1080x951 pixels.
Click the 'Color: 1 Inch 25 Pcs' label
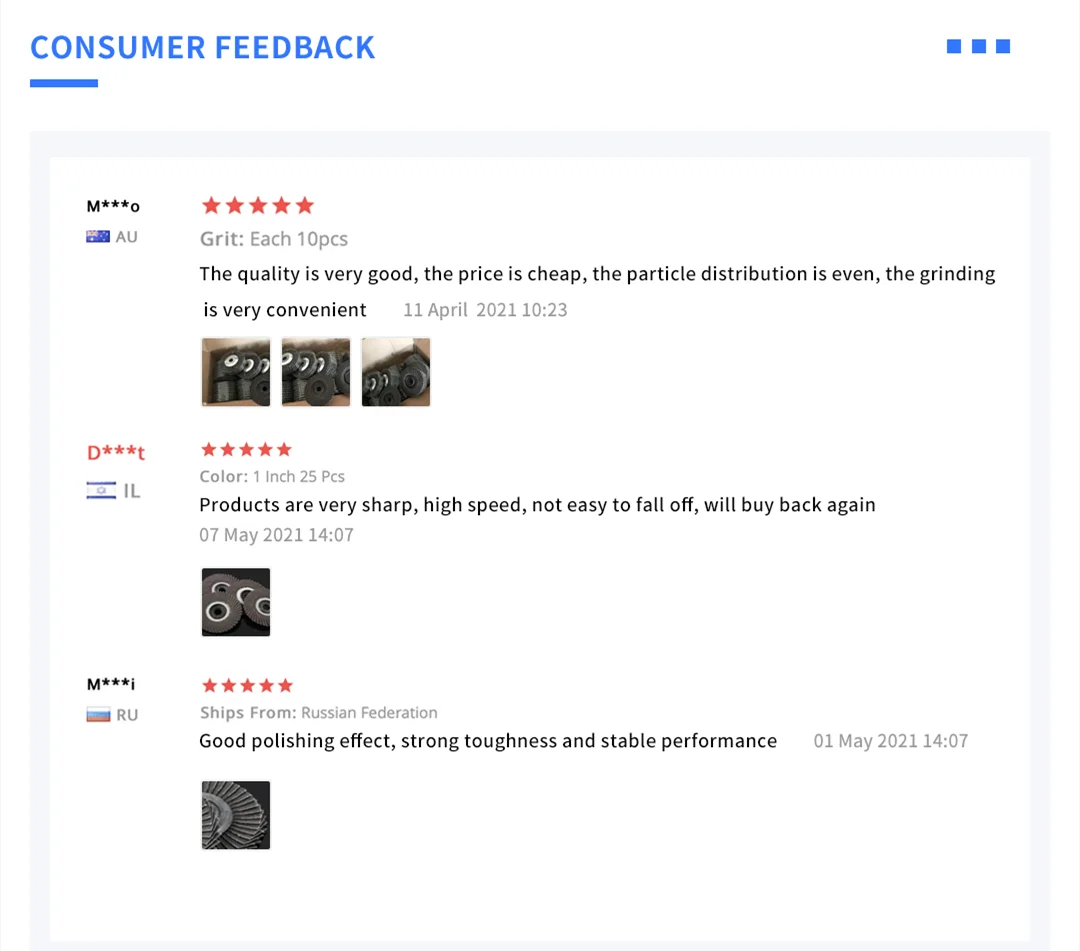pyautogui.click(x=272, y=477)
